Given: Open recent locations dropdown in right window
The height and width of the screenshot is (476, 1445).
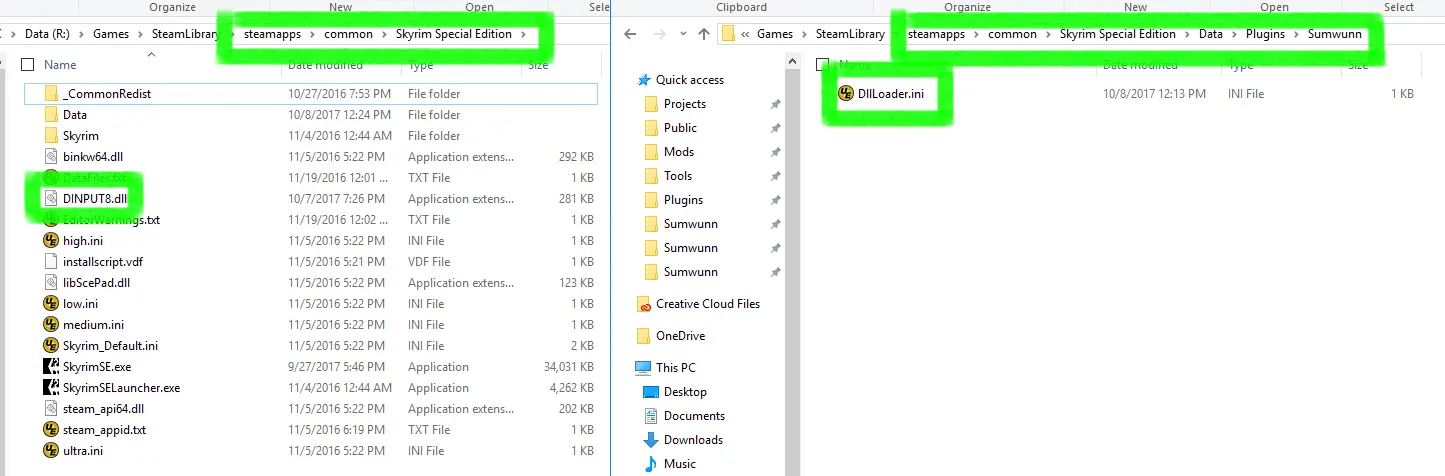Looking at the screenshot, I should [683, 34].
